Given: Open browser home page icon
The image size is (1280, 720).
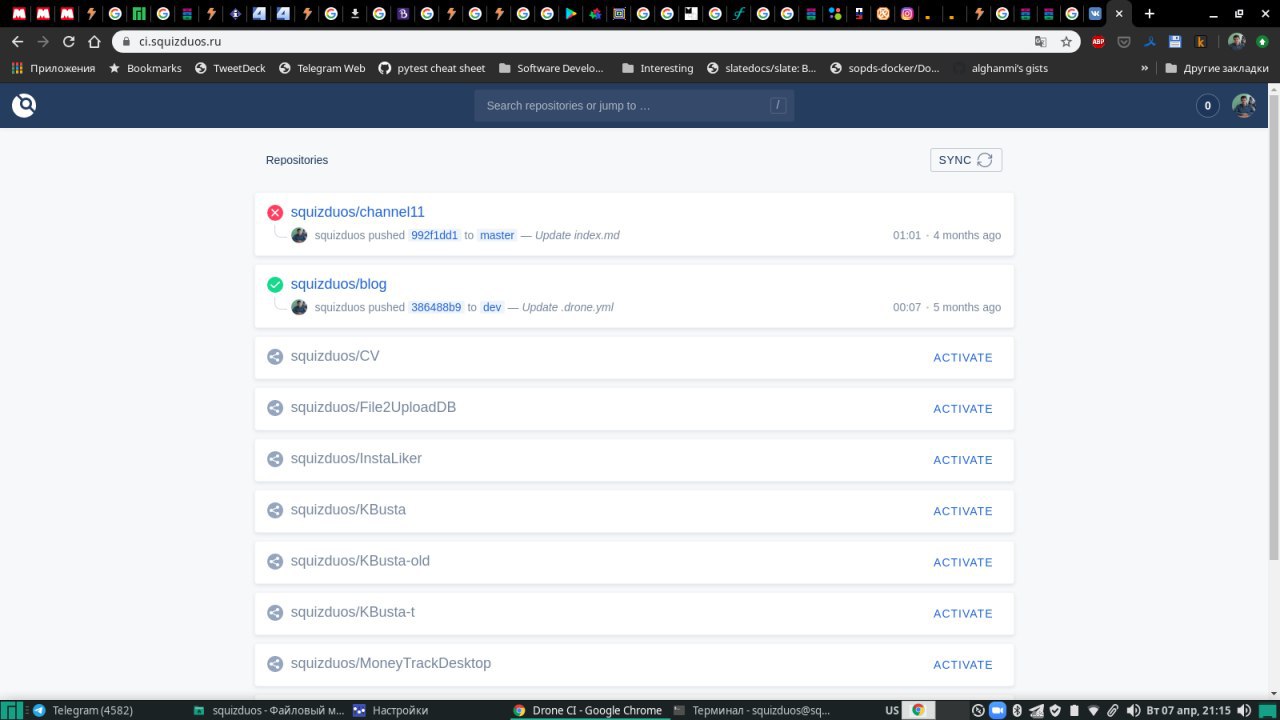Looking at the screenshot, I should point(94,42).
